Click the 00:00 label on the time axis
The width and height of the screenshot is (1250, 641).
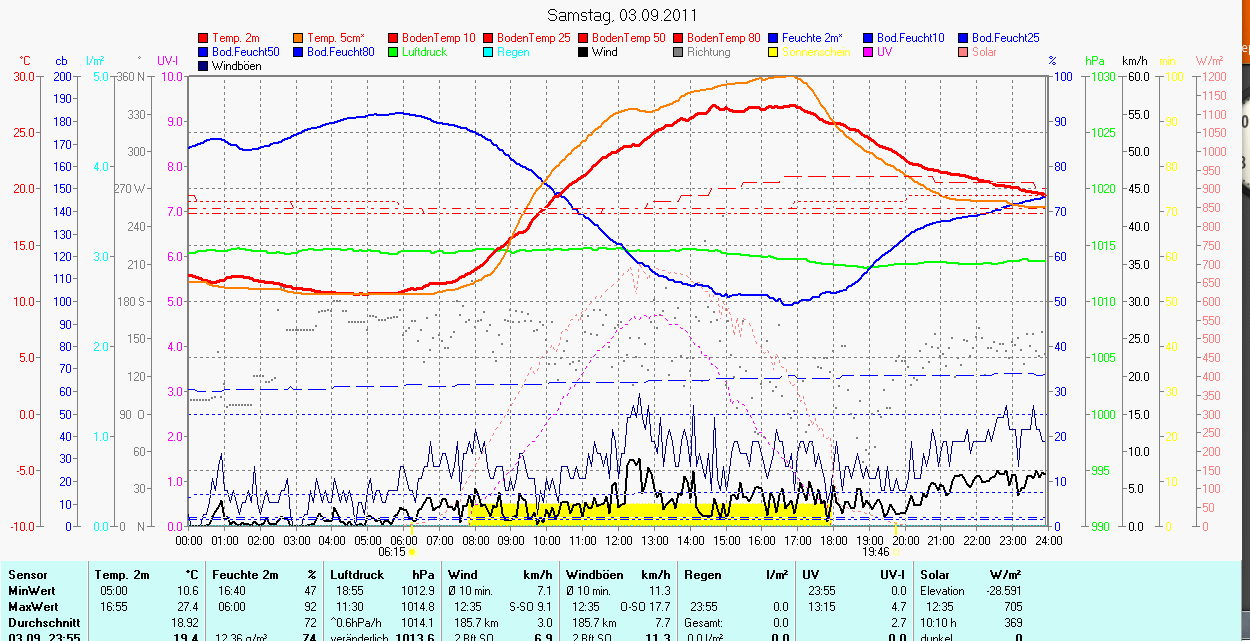(x=189, y=540)
